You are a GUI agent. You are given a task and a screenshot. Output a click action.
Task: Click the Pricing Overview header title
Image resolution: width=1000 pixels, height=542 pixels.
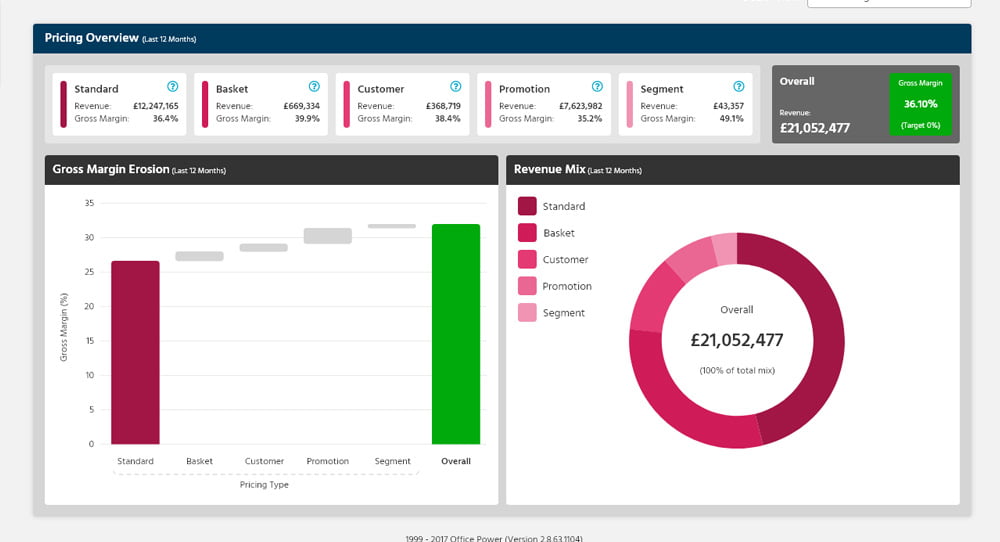(x=91, y=38)
